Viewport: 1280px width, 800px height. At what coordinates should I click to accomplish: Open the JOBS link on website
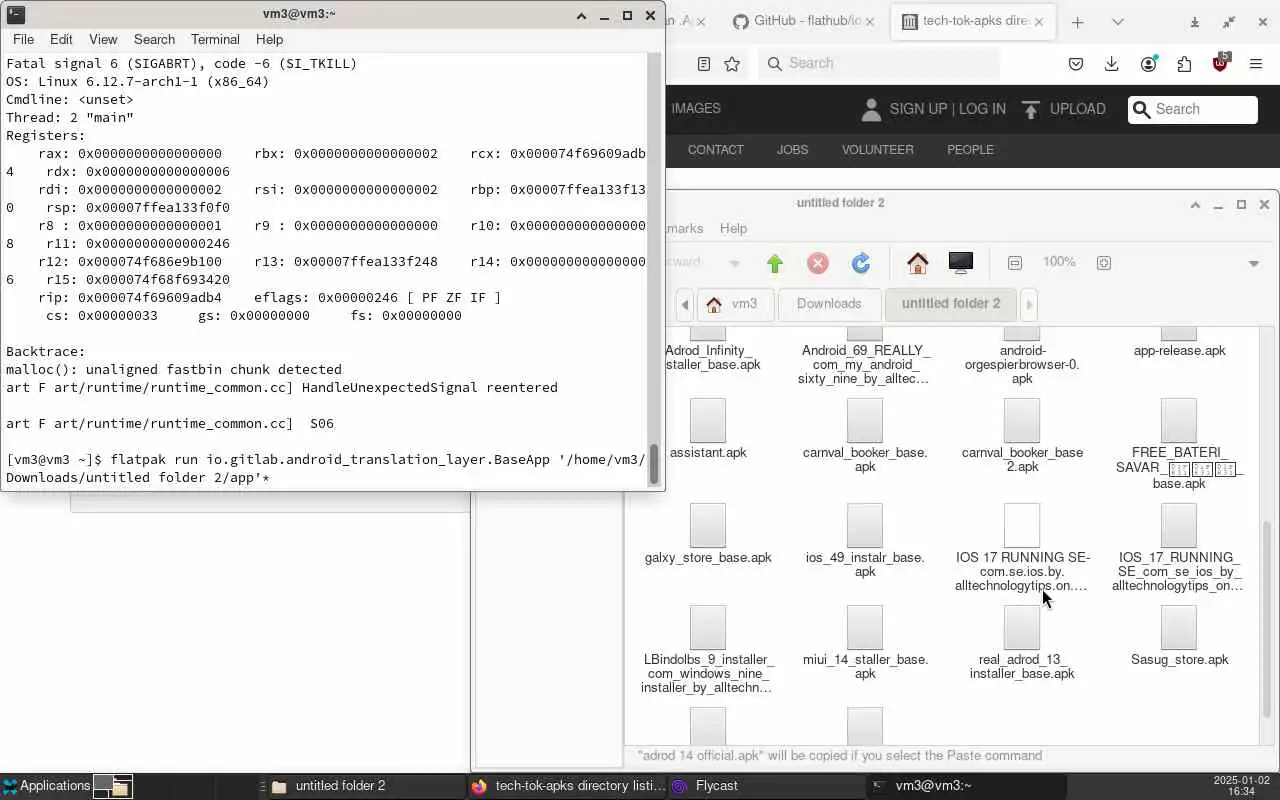[x=792, y=150]
